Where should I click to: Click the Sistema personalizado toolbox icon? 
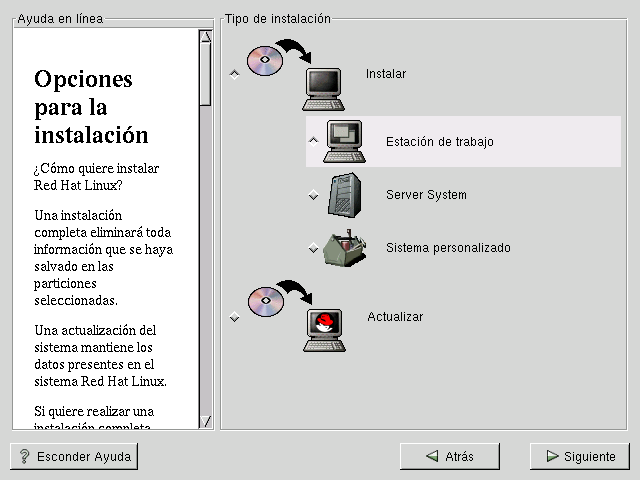[x=344, y=248]
